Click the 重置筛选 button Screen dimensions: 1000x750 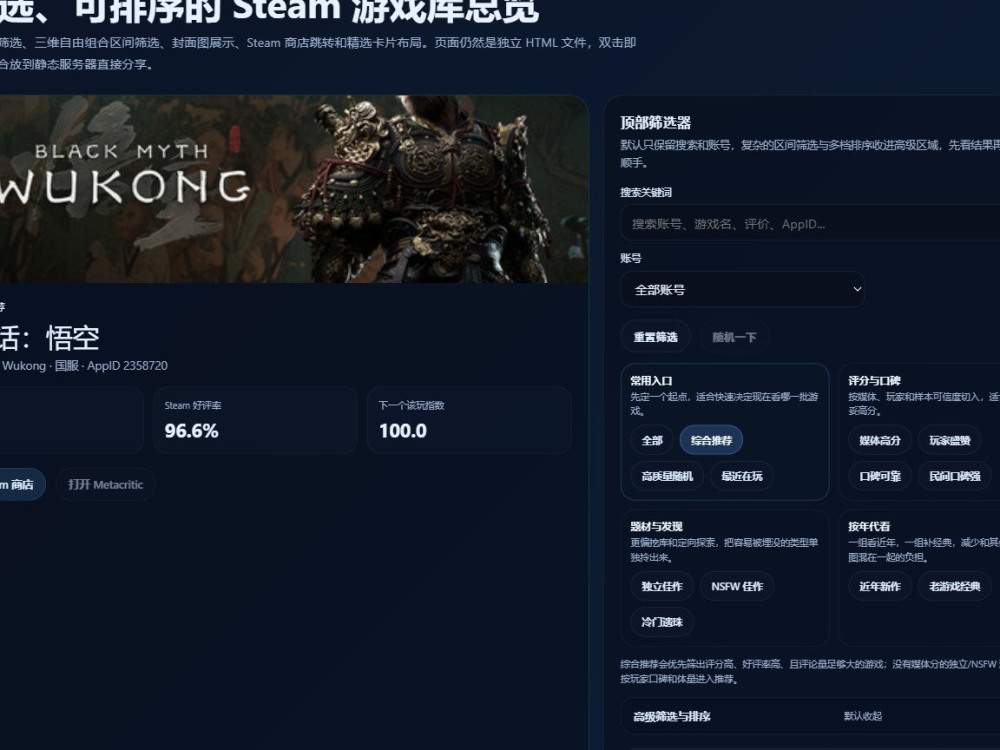(655, 337)
